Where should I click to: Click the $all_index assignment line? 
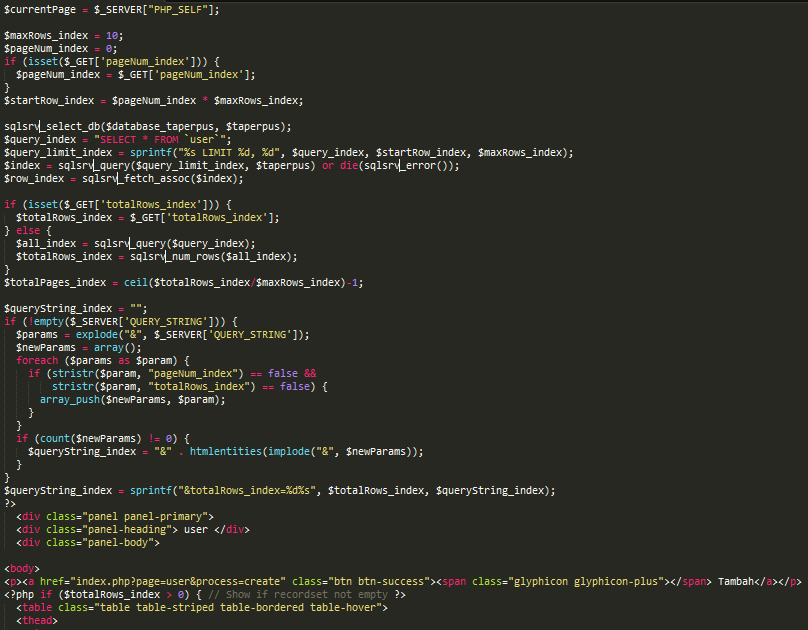[136, 244]
